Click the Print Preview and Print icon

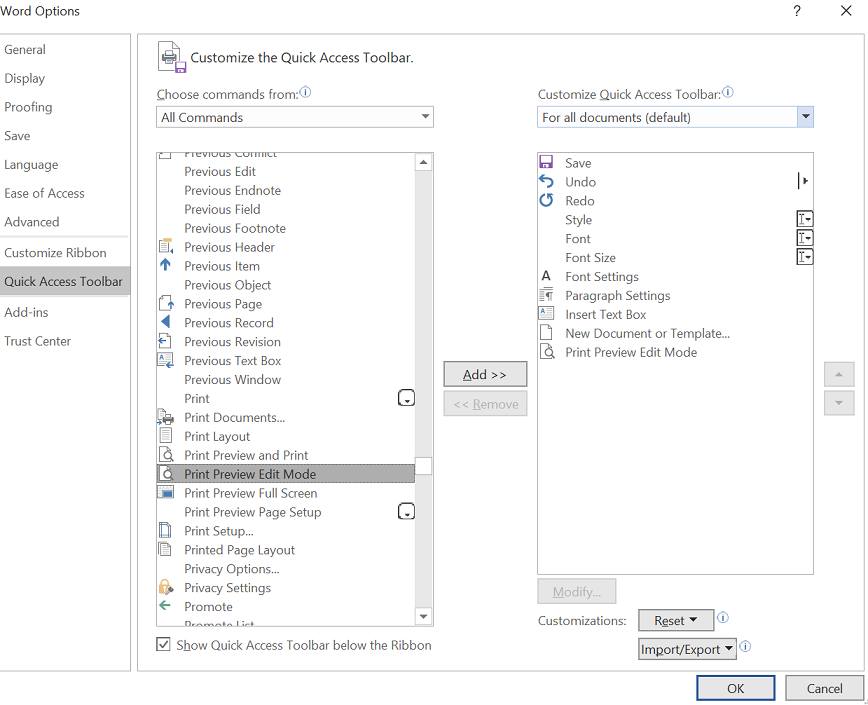(166, 454)
